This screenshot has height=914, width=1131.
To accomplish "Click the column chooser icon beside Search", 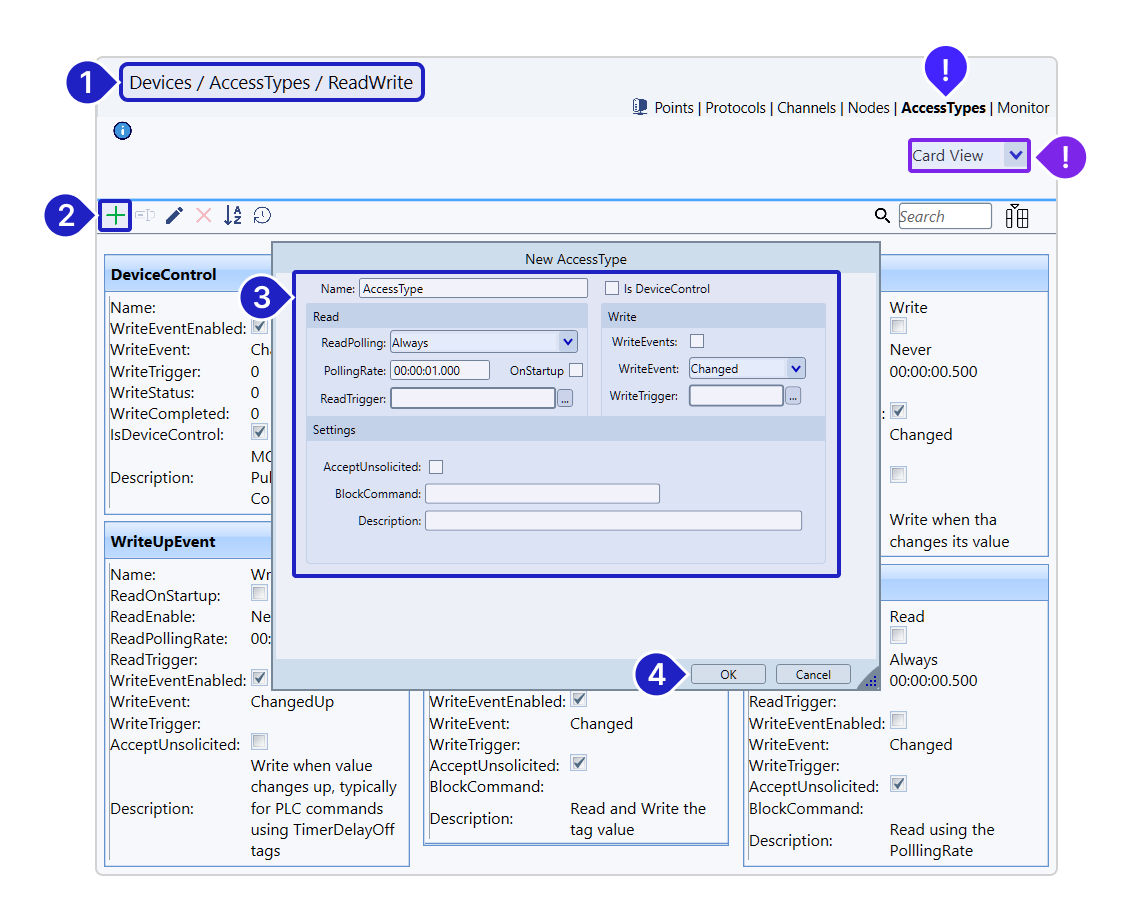I will pyautogui.click(x=1017, y=216).
